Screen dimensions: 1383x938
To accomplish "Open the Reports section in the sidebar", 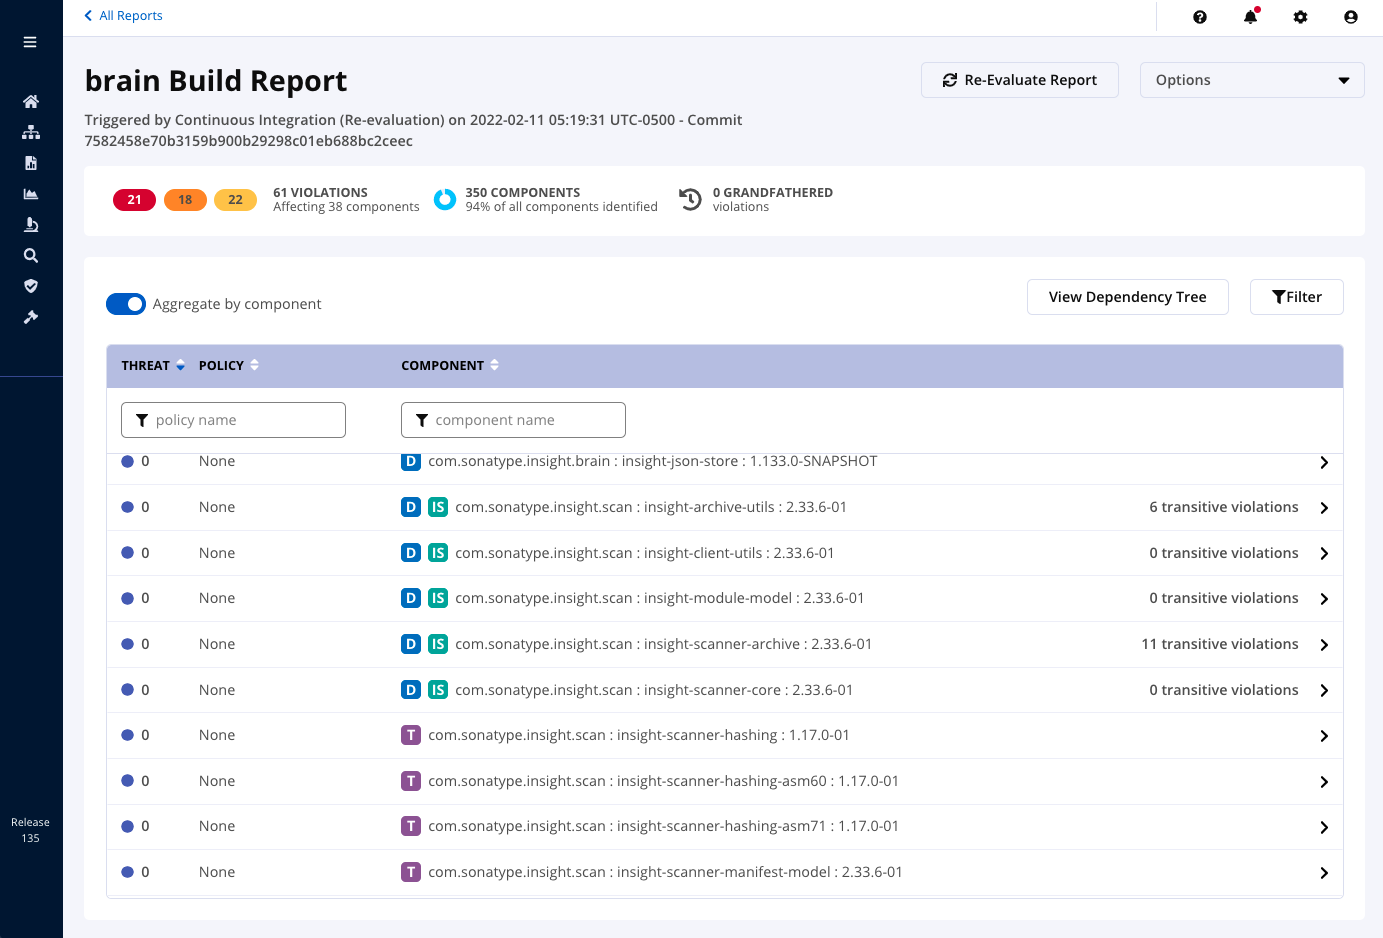I will 30,162.
